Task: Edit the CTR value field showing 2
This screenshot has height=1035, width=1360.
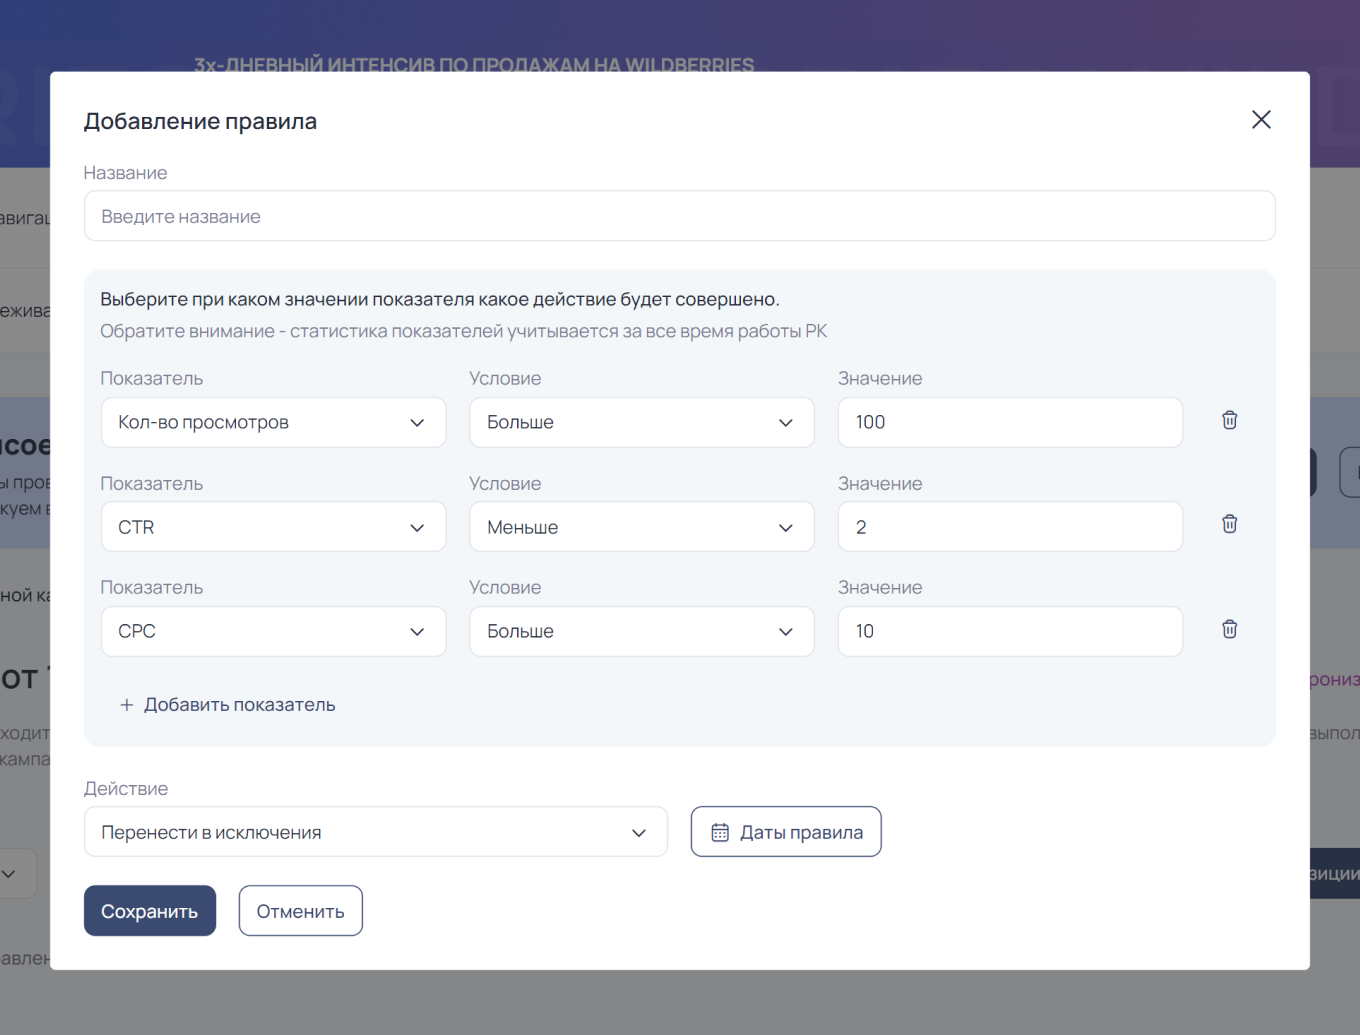Action: [1010, 527]
